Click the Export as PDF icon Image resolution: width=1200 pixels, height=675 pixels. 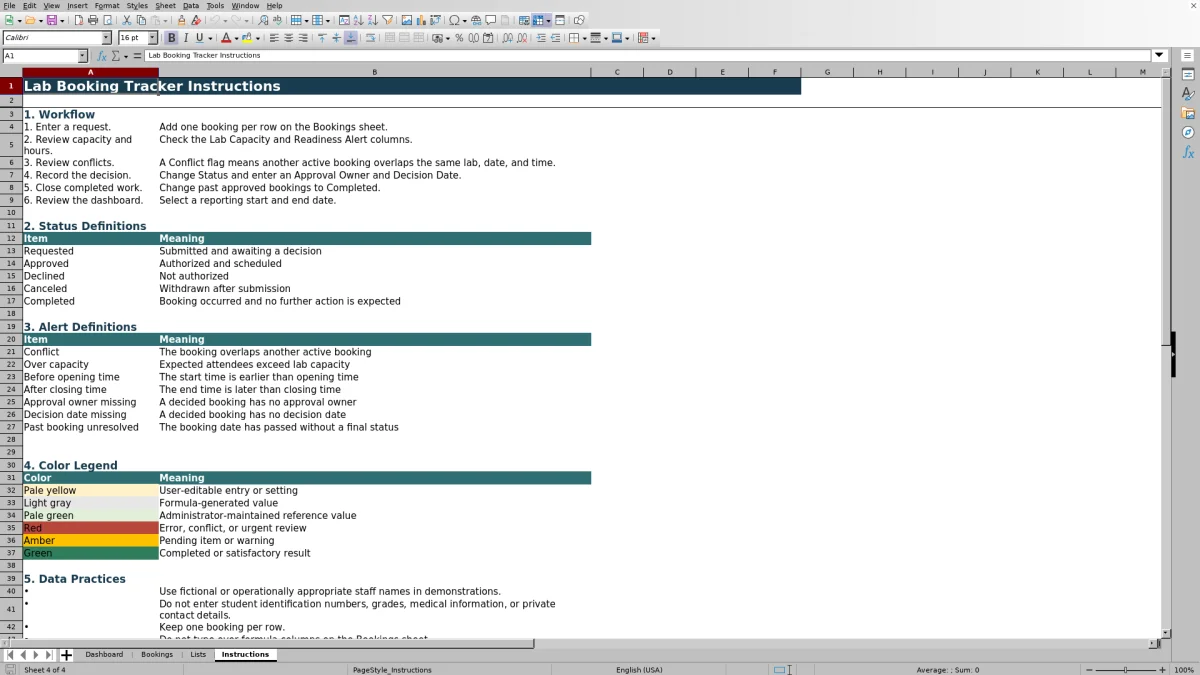[x=78, y=20]
